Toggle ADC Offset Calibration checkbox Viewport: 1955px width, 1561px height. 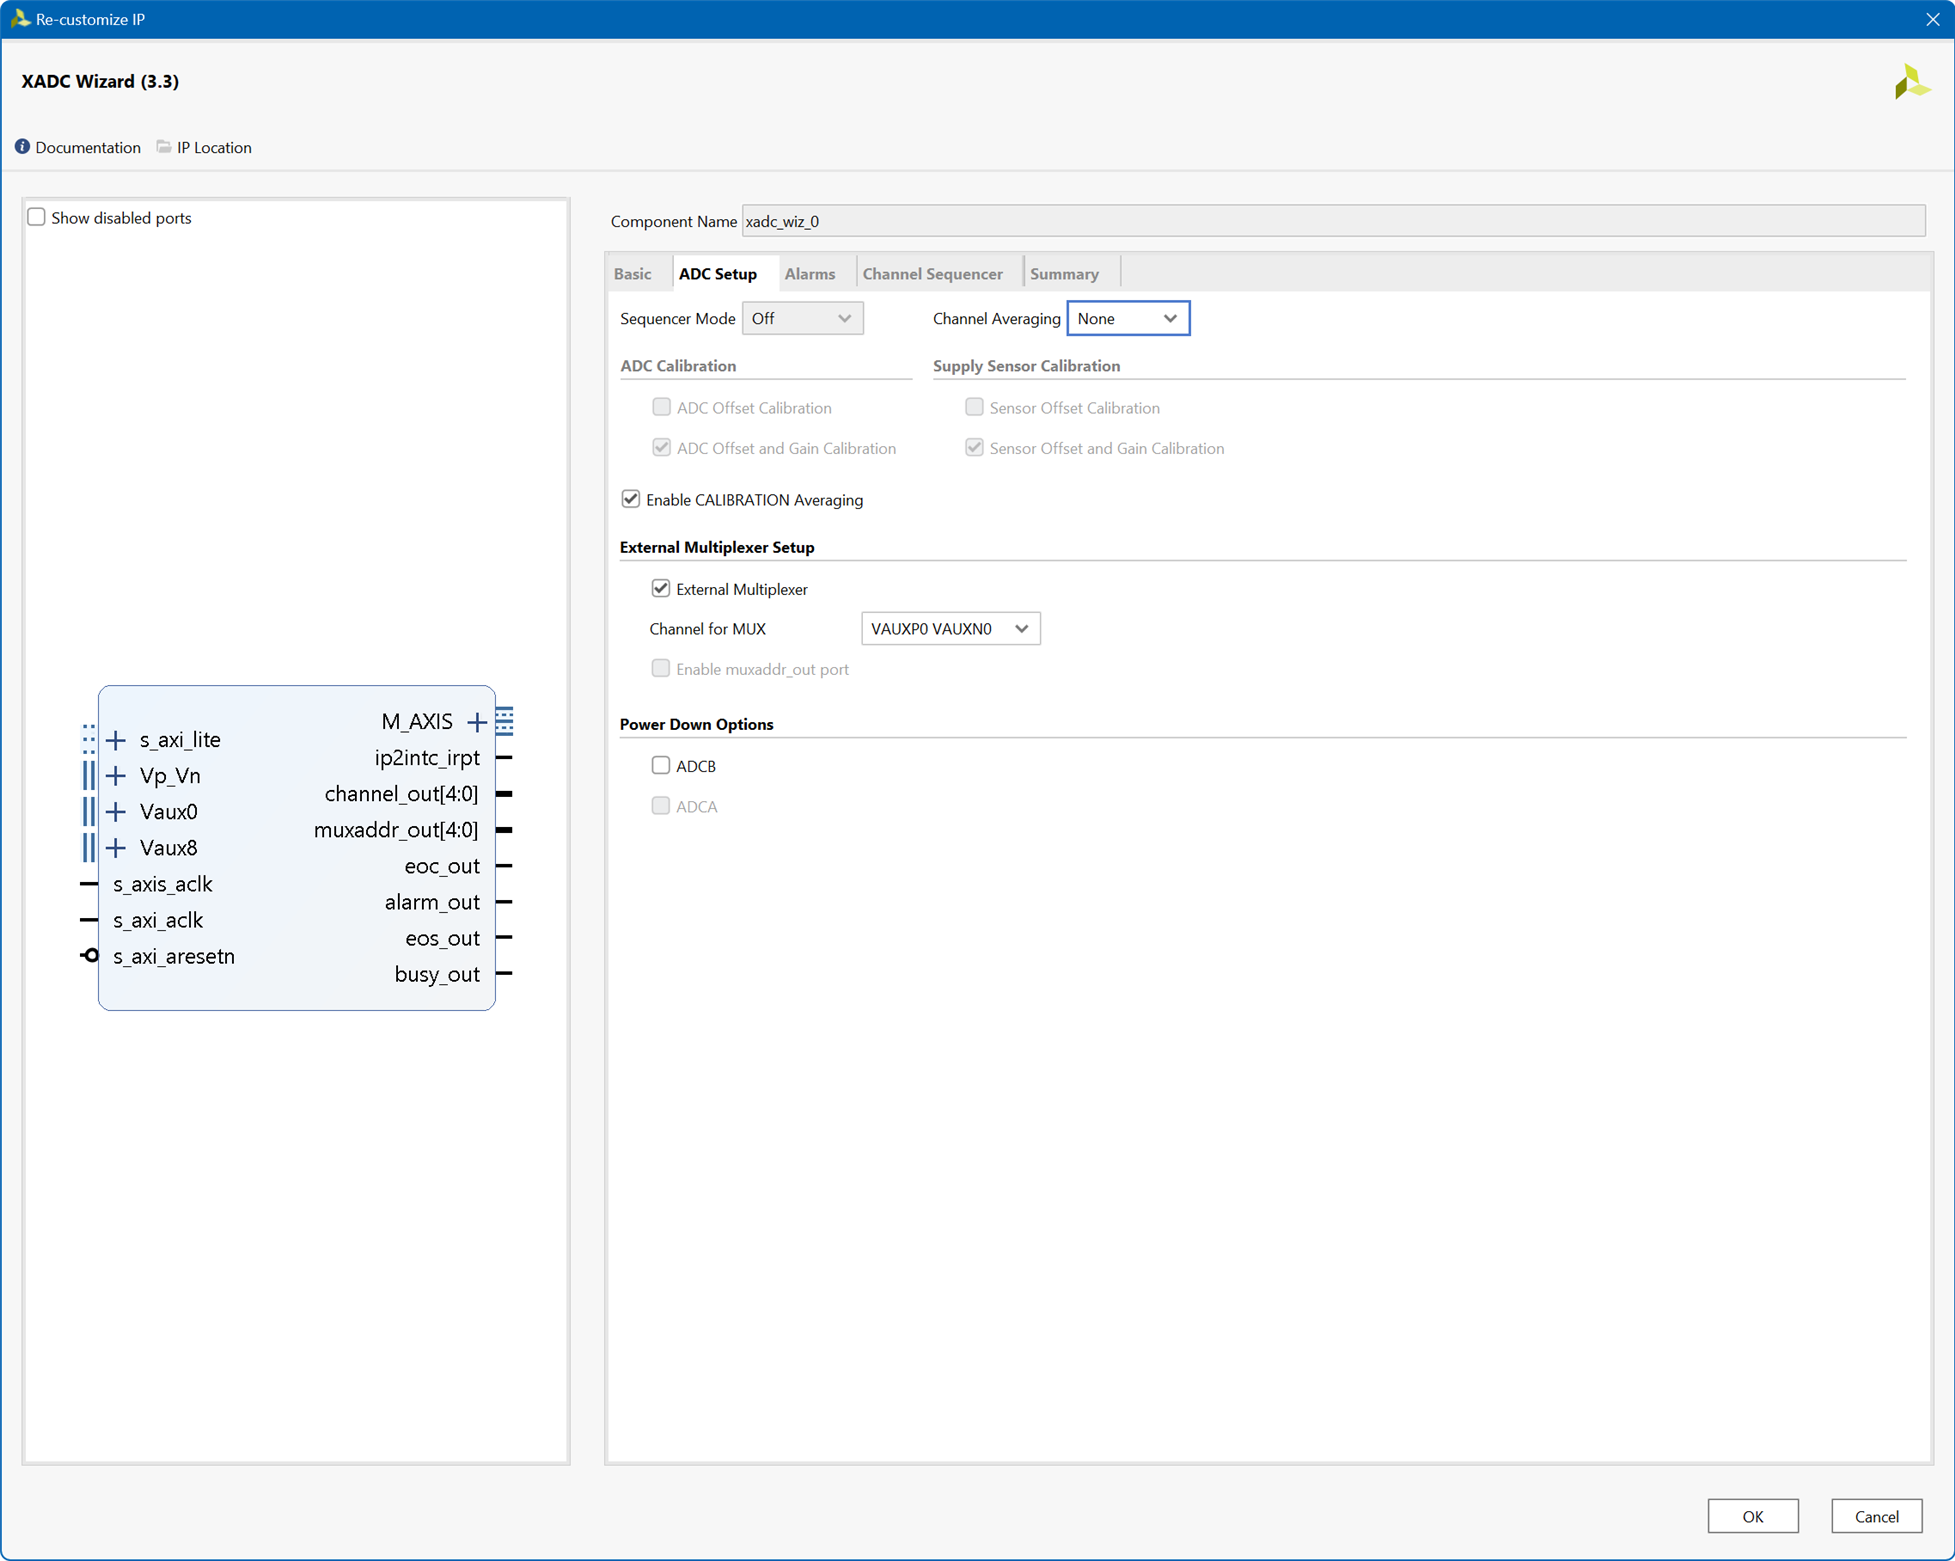(x=661, y=407)
